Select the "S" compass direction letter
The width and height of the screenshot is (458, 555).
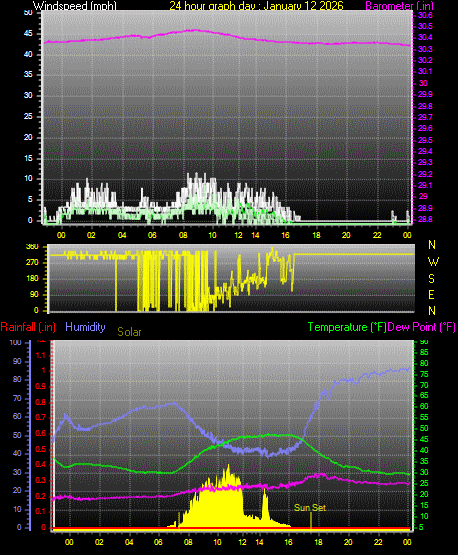431,279
